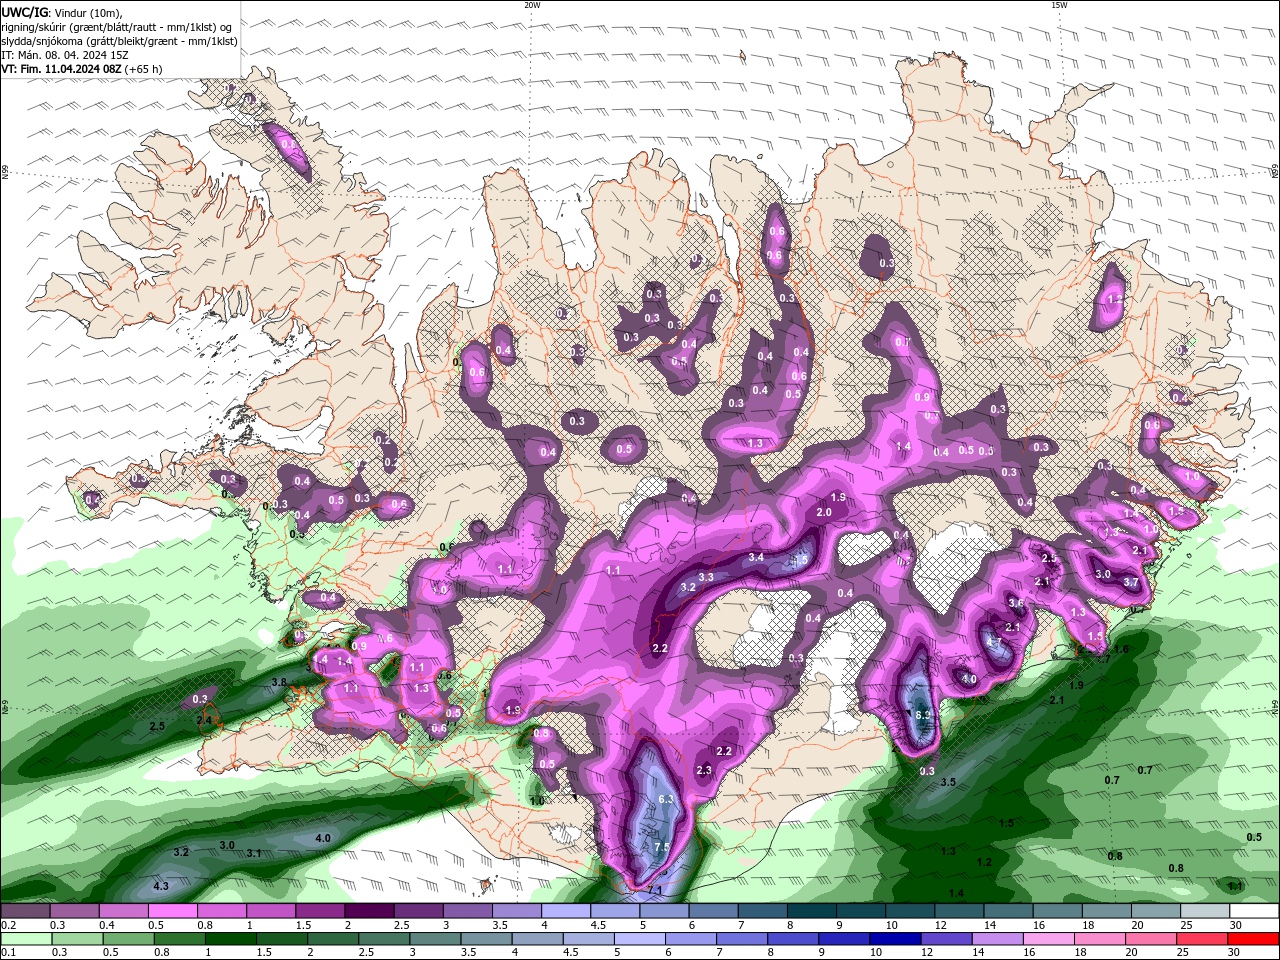Image resolution: width=1280 pixels, height=960 pixels.
Task: Click the 6.3 value in the blue snow core
Action: coord(667,799)
